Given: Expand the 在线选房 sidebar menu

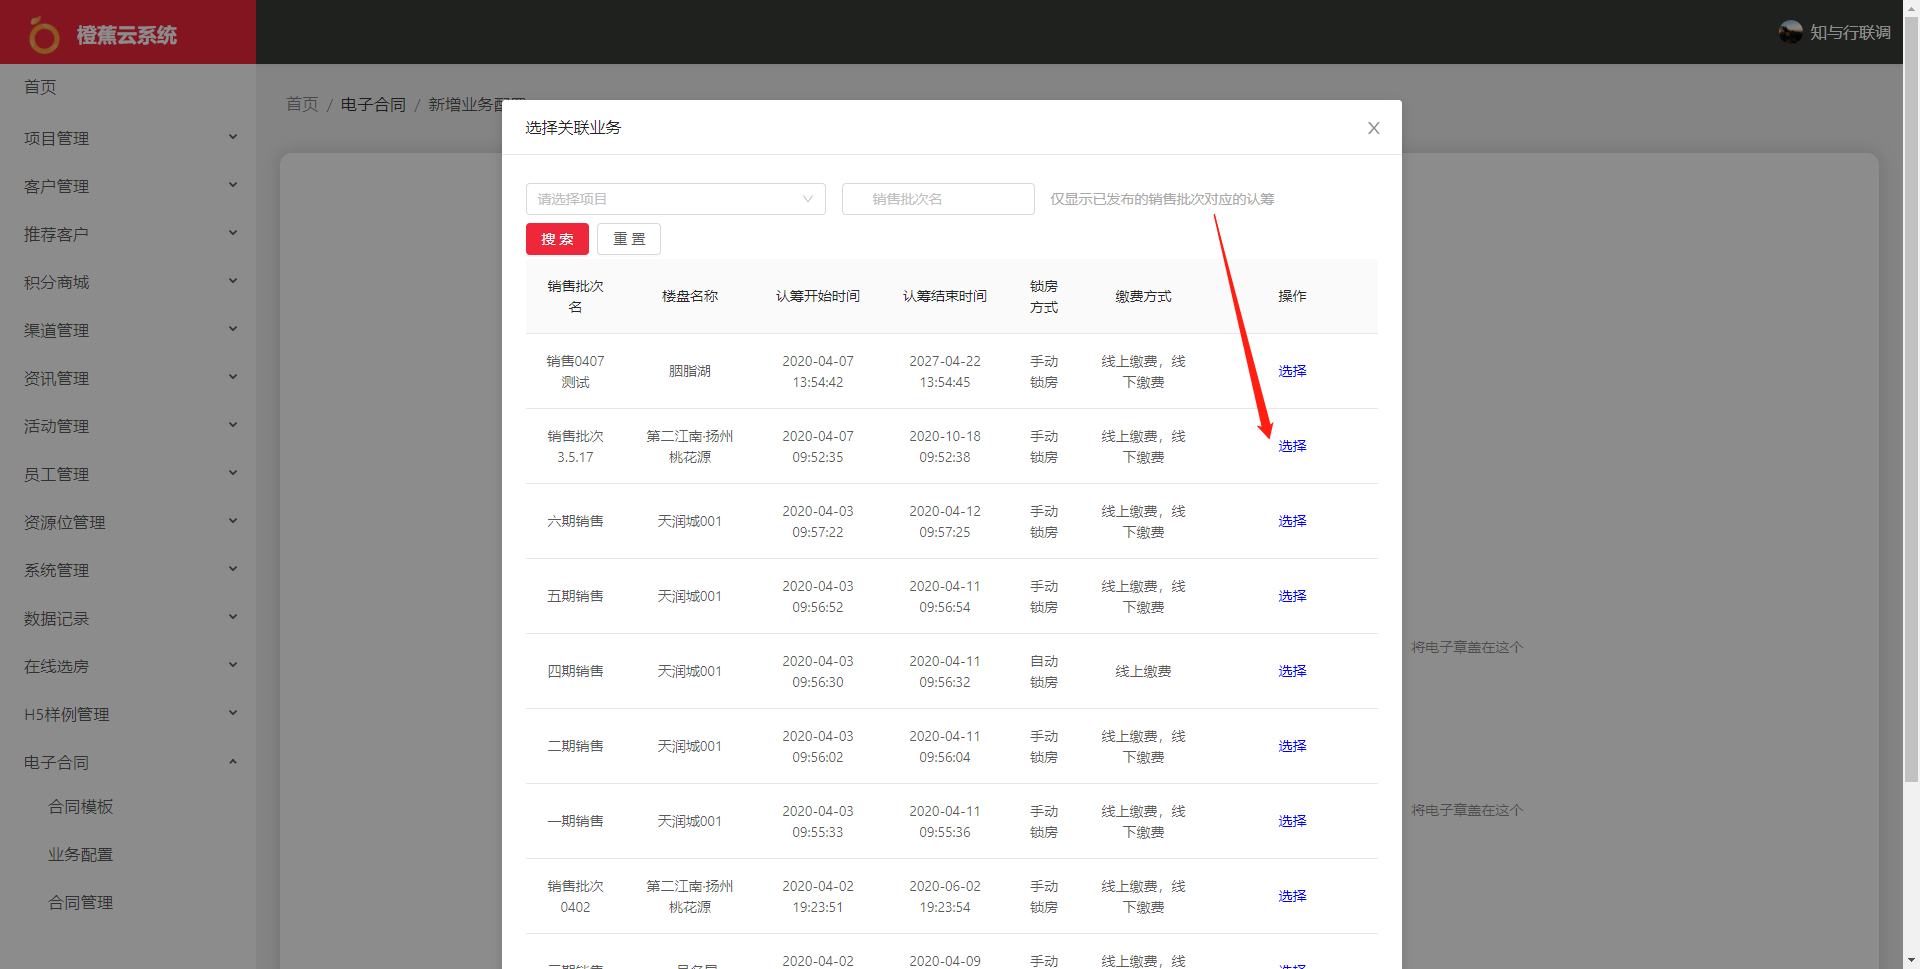Looking at the screenshot, I should (128, 666).
